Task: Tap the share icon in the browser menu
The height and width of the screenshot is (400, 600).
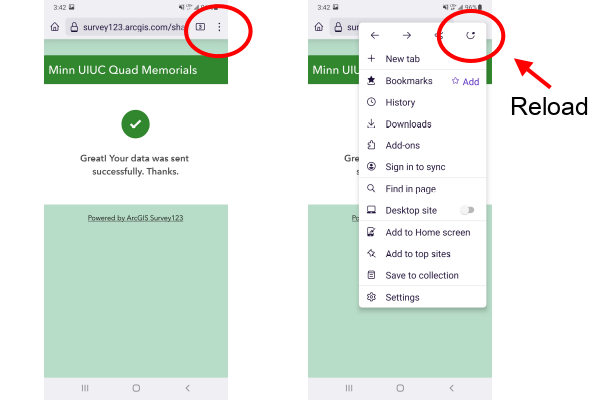Action: (438, 36)
